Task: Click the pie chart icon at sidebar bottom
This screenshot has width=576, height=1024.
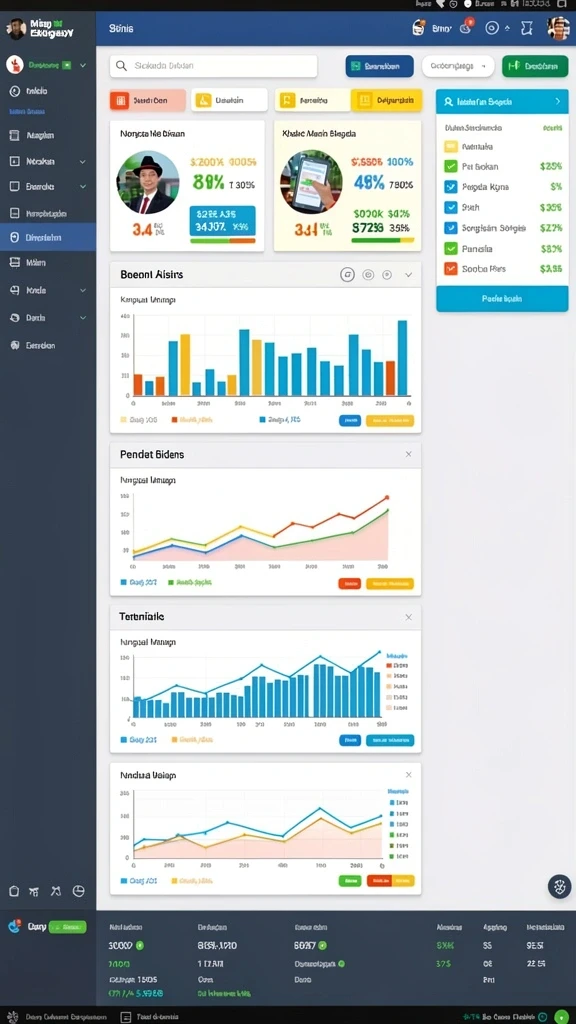Action: tap(78, 891)
